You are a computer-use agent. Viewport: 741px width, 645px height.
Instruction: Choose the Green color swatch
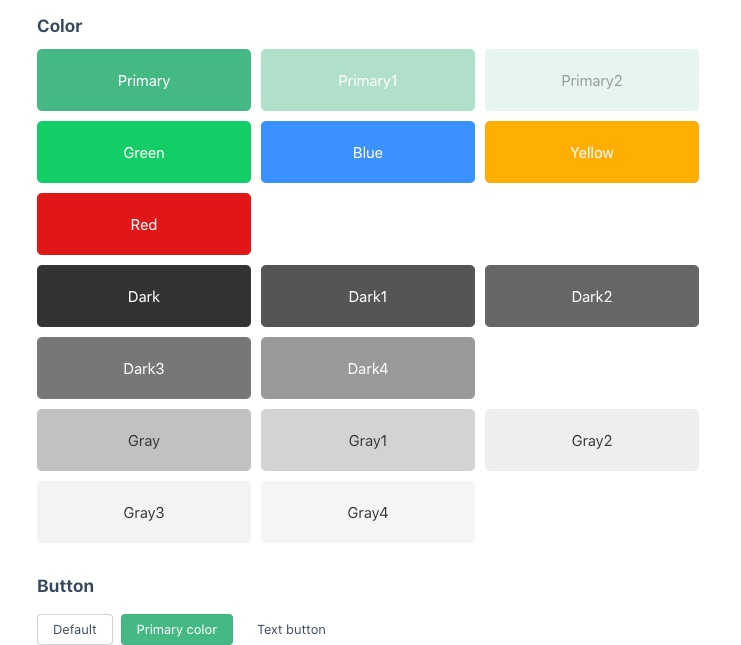[x=144, y=152]
